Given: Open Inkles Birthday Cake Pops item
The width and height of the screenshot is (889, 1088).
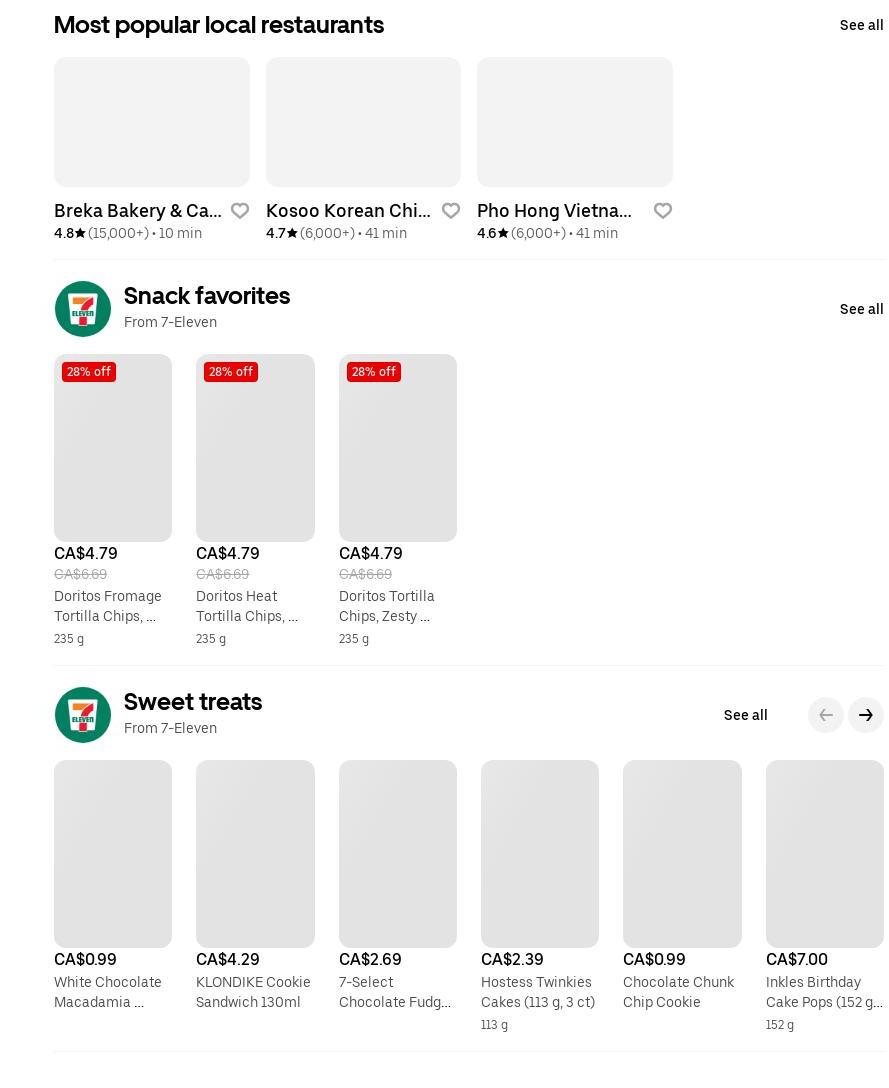Looking at the screenshot, I should coord(824,854).
